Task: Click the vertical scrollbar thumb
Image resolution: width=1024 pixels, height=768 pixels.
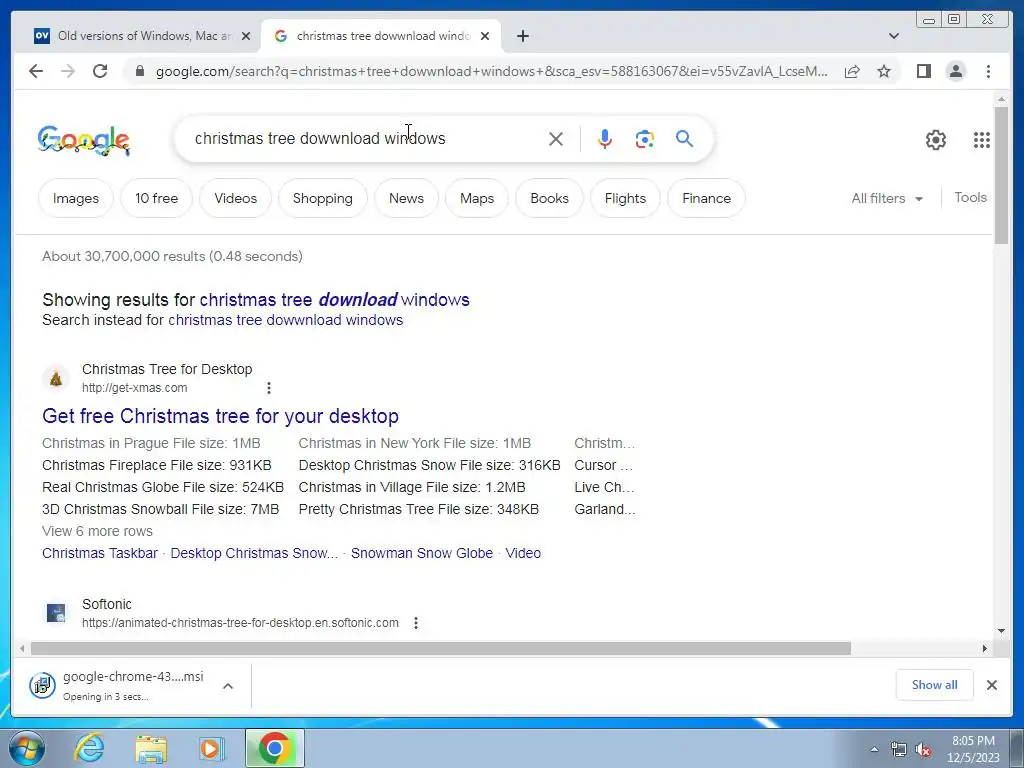Action: click(x=1001, y=175)
